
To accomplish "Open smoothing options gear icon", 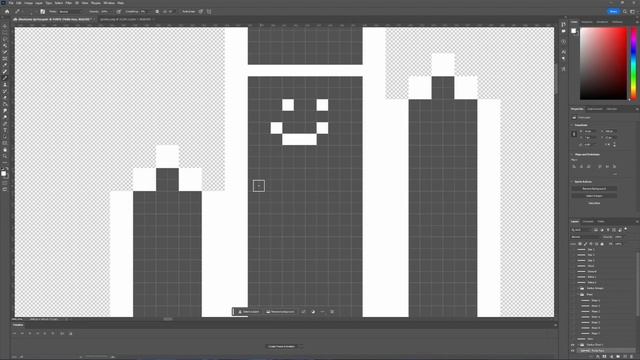I will tap(157, 11).
